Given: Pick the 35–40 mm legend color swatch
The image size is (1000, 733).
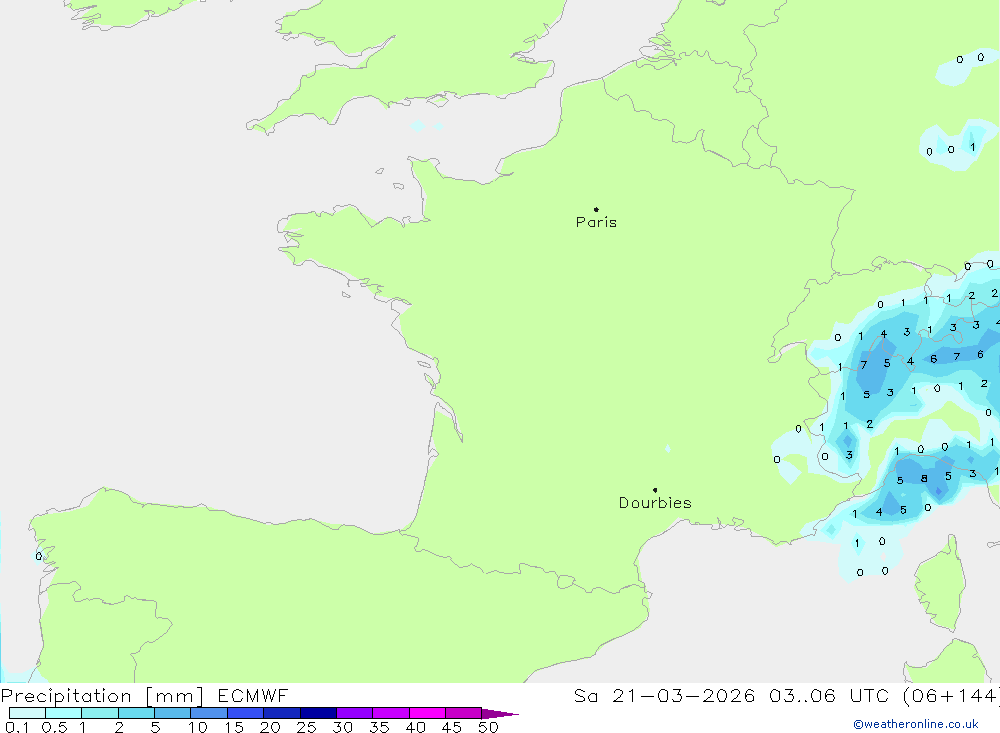Looking at the screenshot, I should [391, 713].
